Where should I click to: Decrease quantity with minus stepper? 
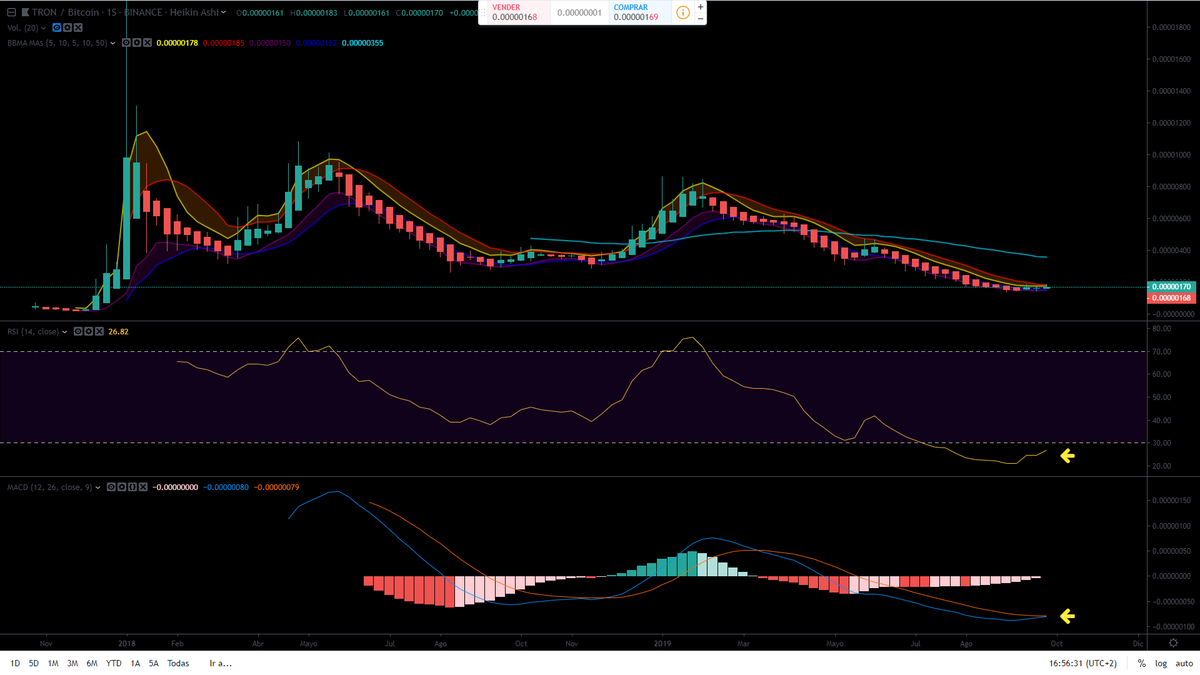pos(700,19)
